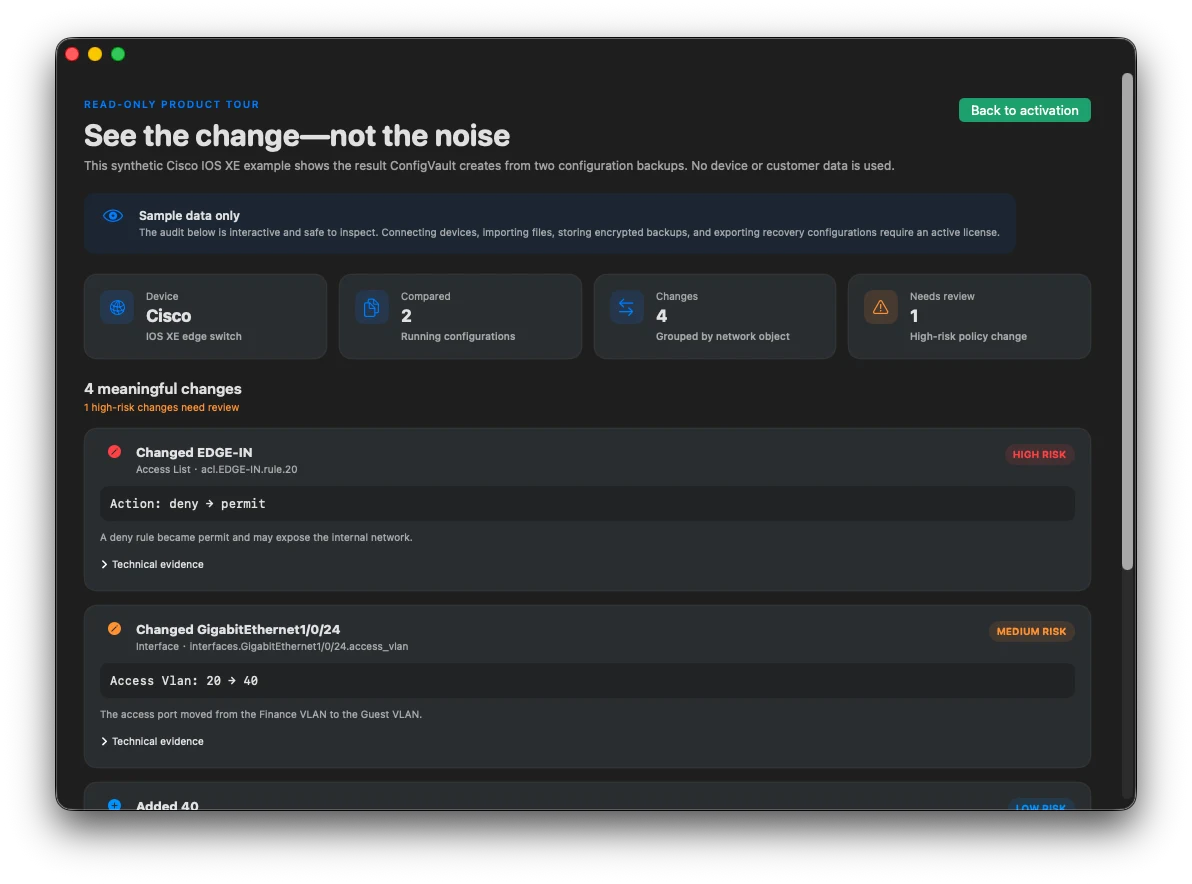This screenshot has height=884, width=1192.
Task: Click the Back to activation button
Action: click(1024, 110)
